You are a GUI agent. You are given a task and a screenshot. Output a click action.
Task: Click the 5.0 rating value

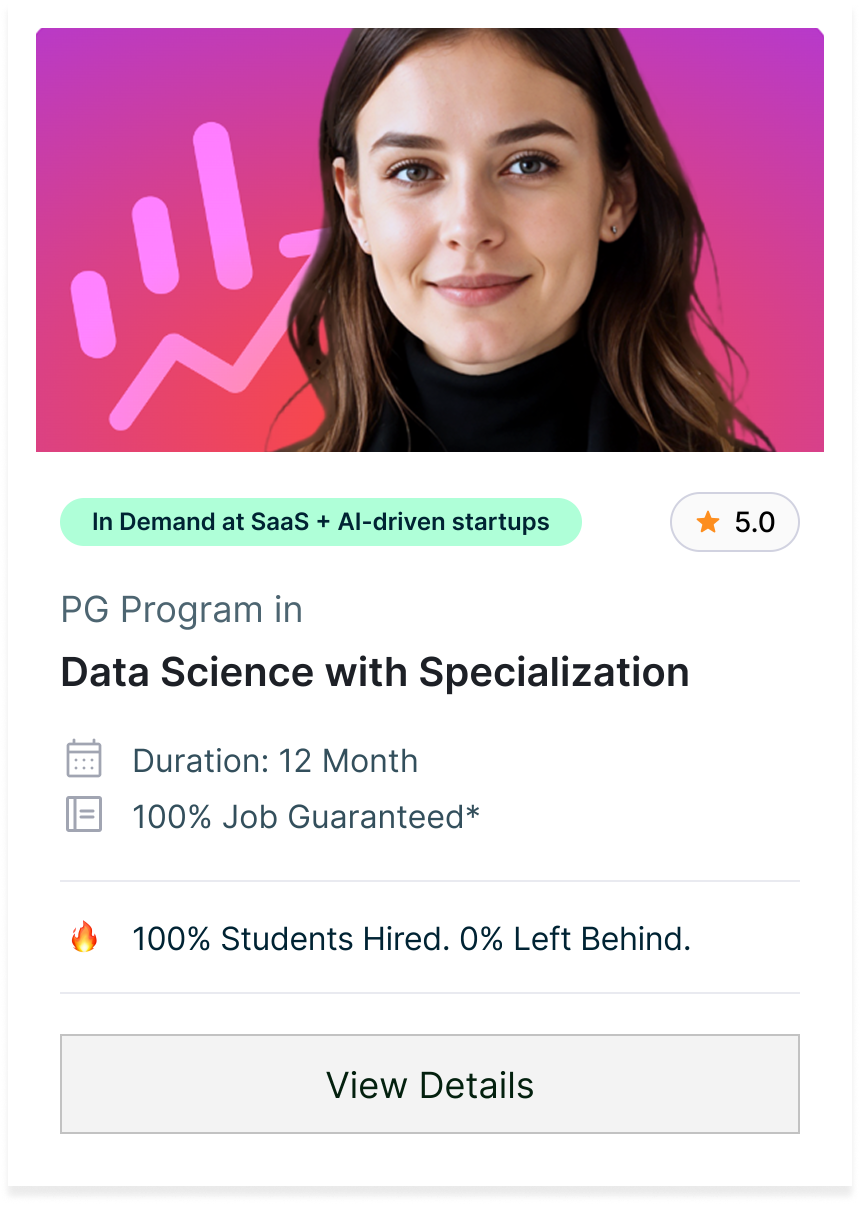click(x=754, y=522)
